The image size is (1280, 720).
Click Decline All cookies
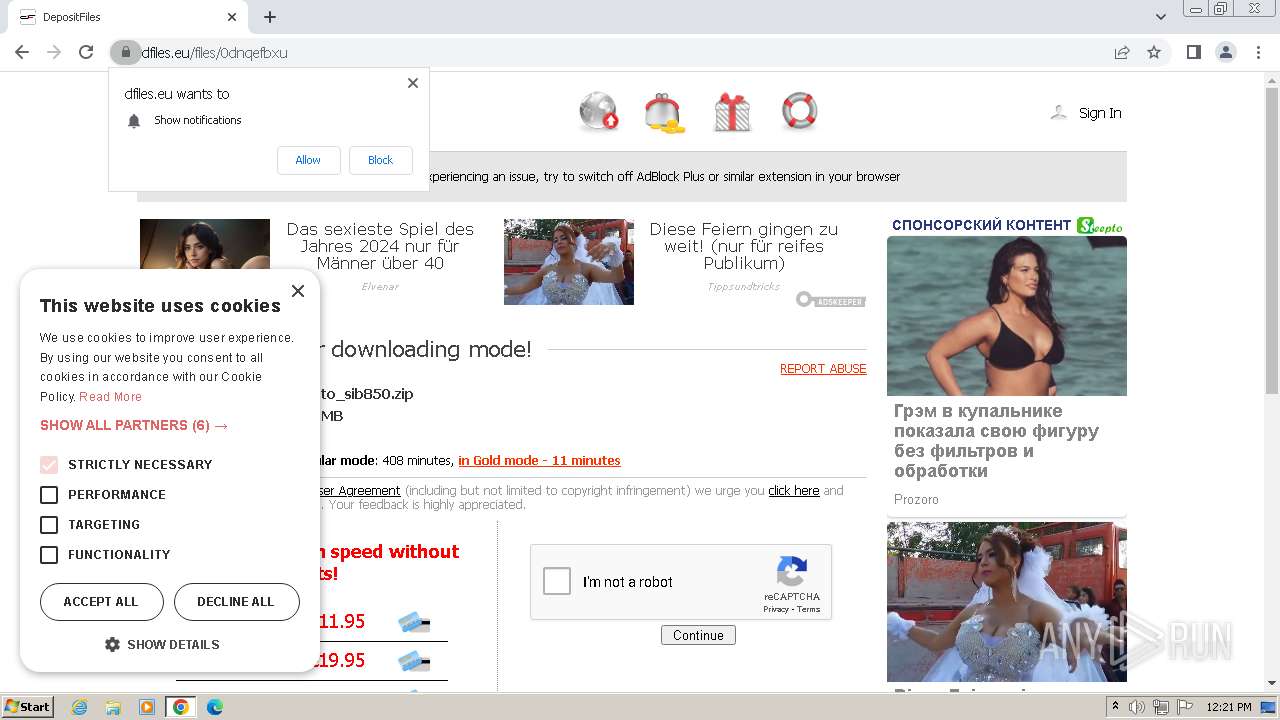(236, 602)
